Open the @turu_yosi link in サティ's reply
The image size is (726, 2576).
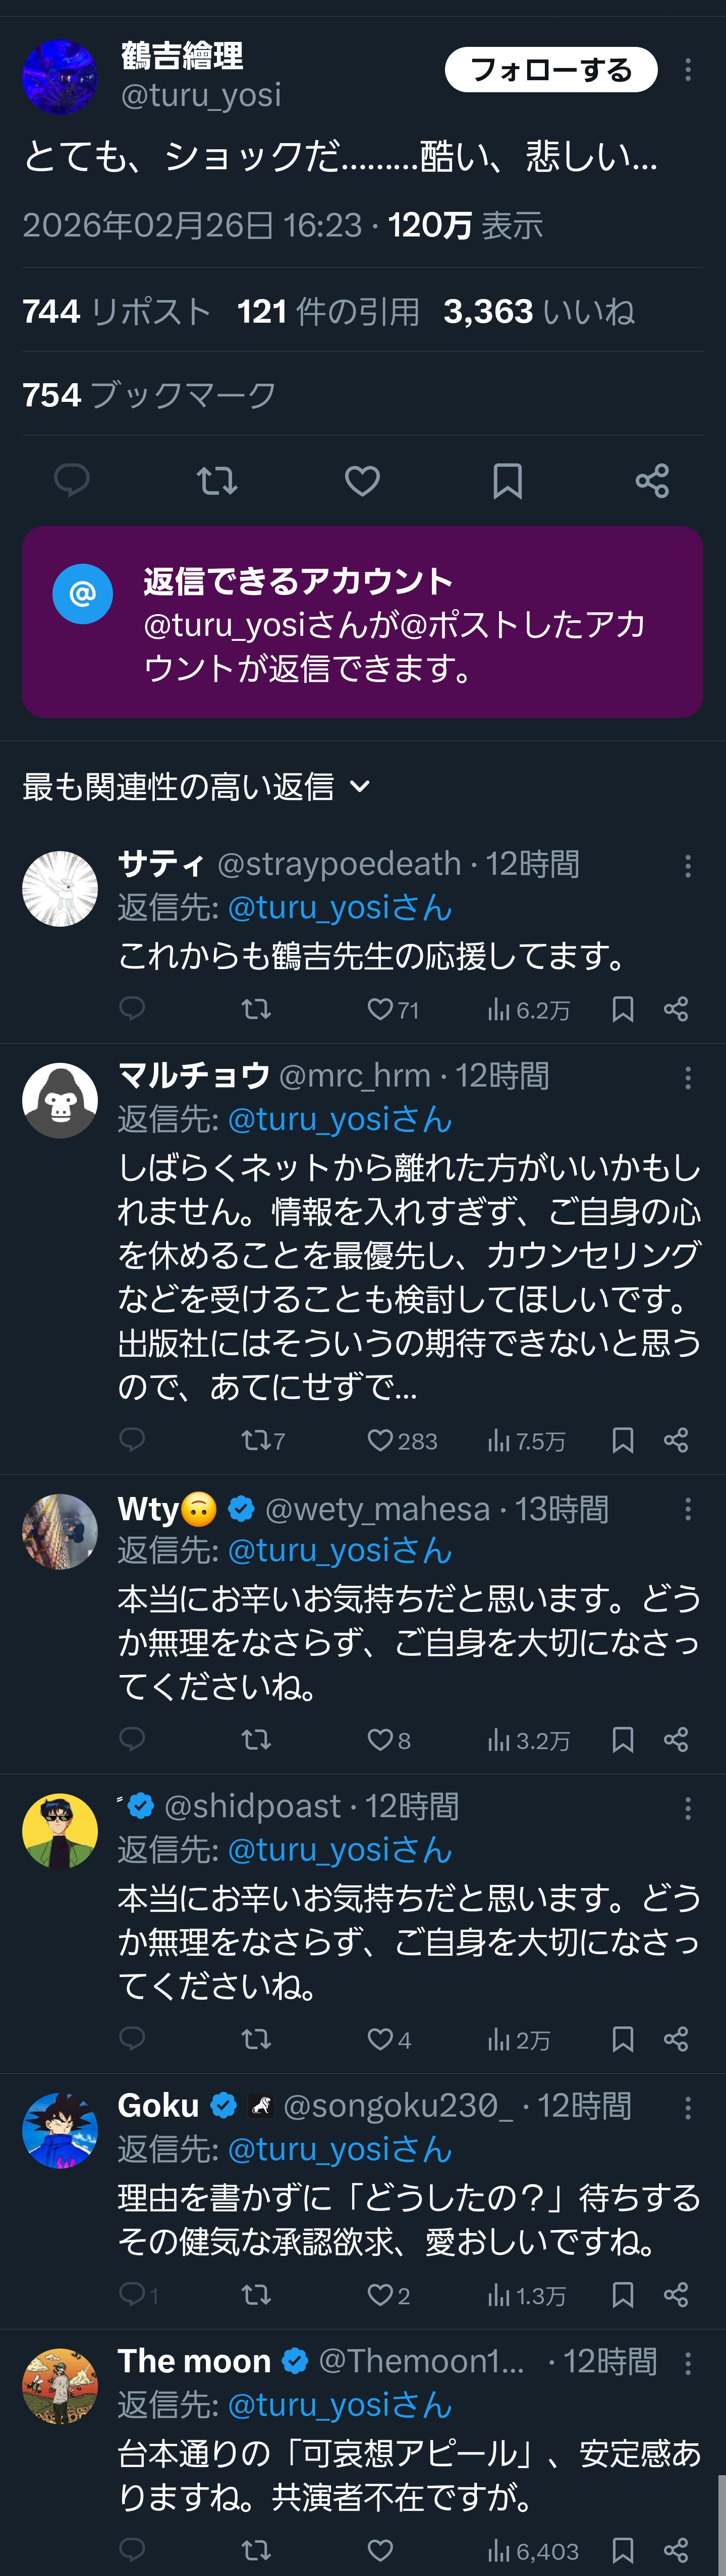[339, 908]
